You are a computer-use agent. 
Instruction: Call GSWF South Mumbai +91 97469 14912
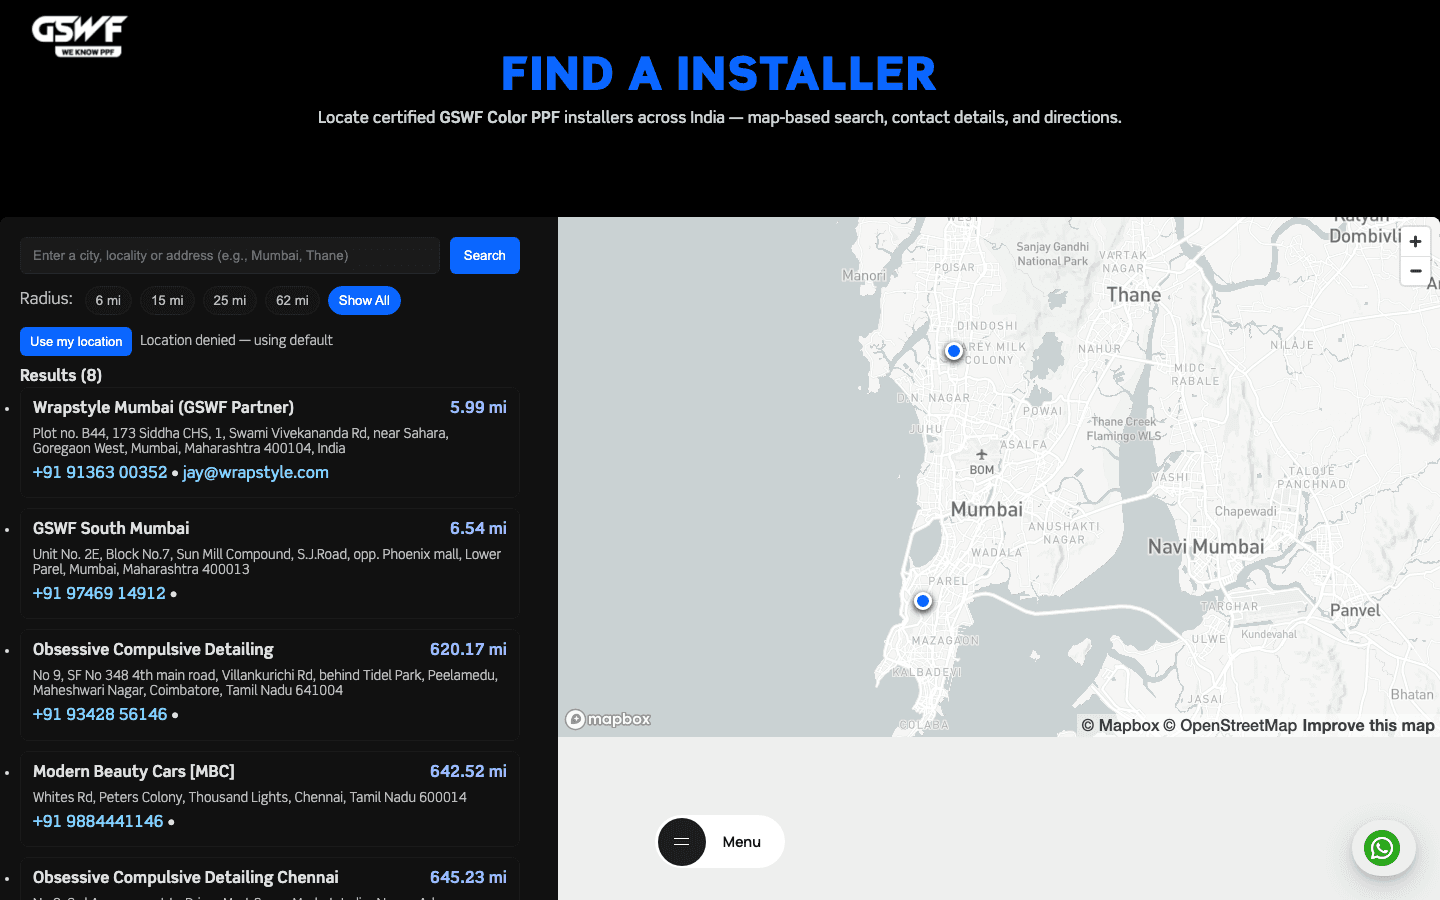[x=99, y=593]
